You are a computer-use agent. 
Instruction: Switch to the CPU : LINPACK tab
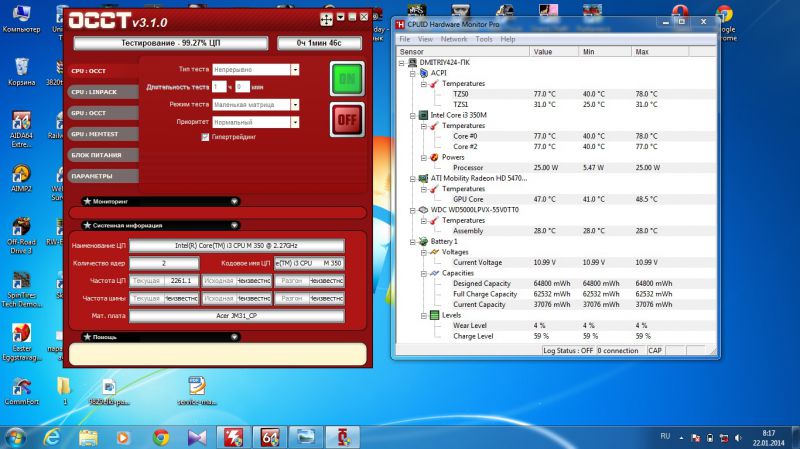click(103, 92)
